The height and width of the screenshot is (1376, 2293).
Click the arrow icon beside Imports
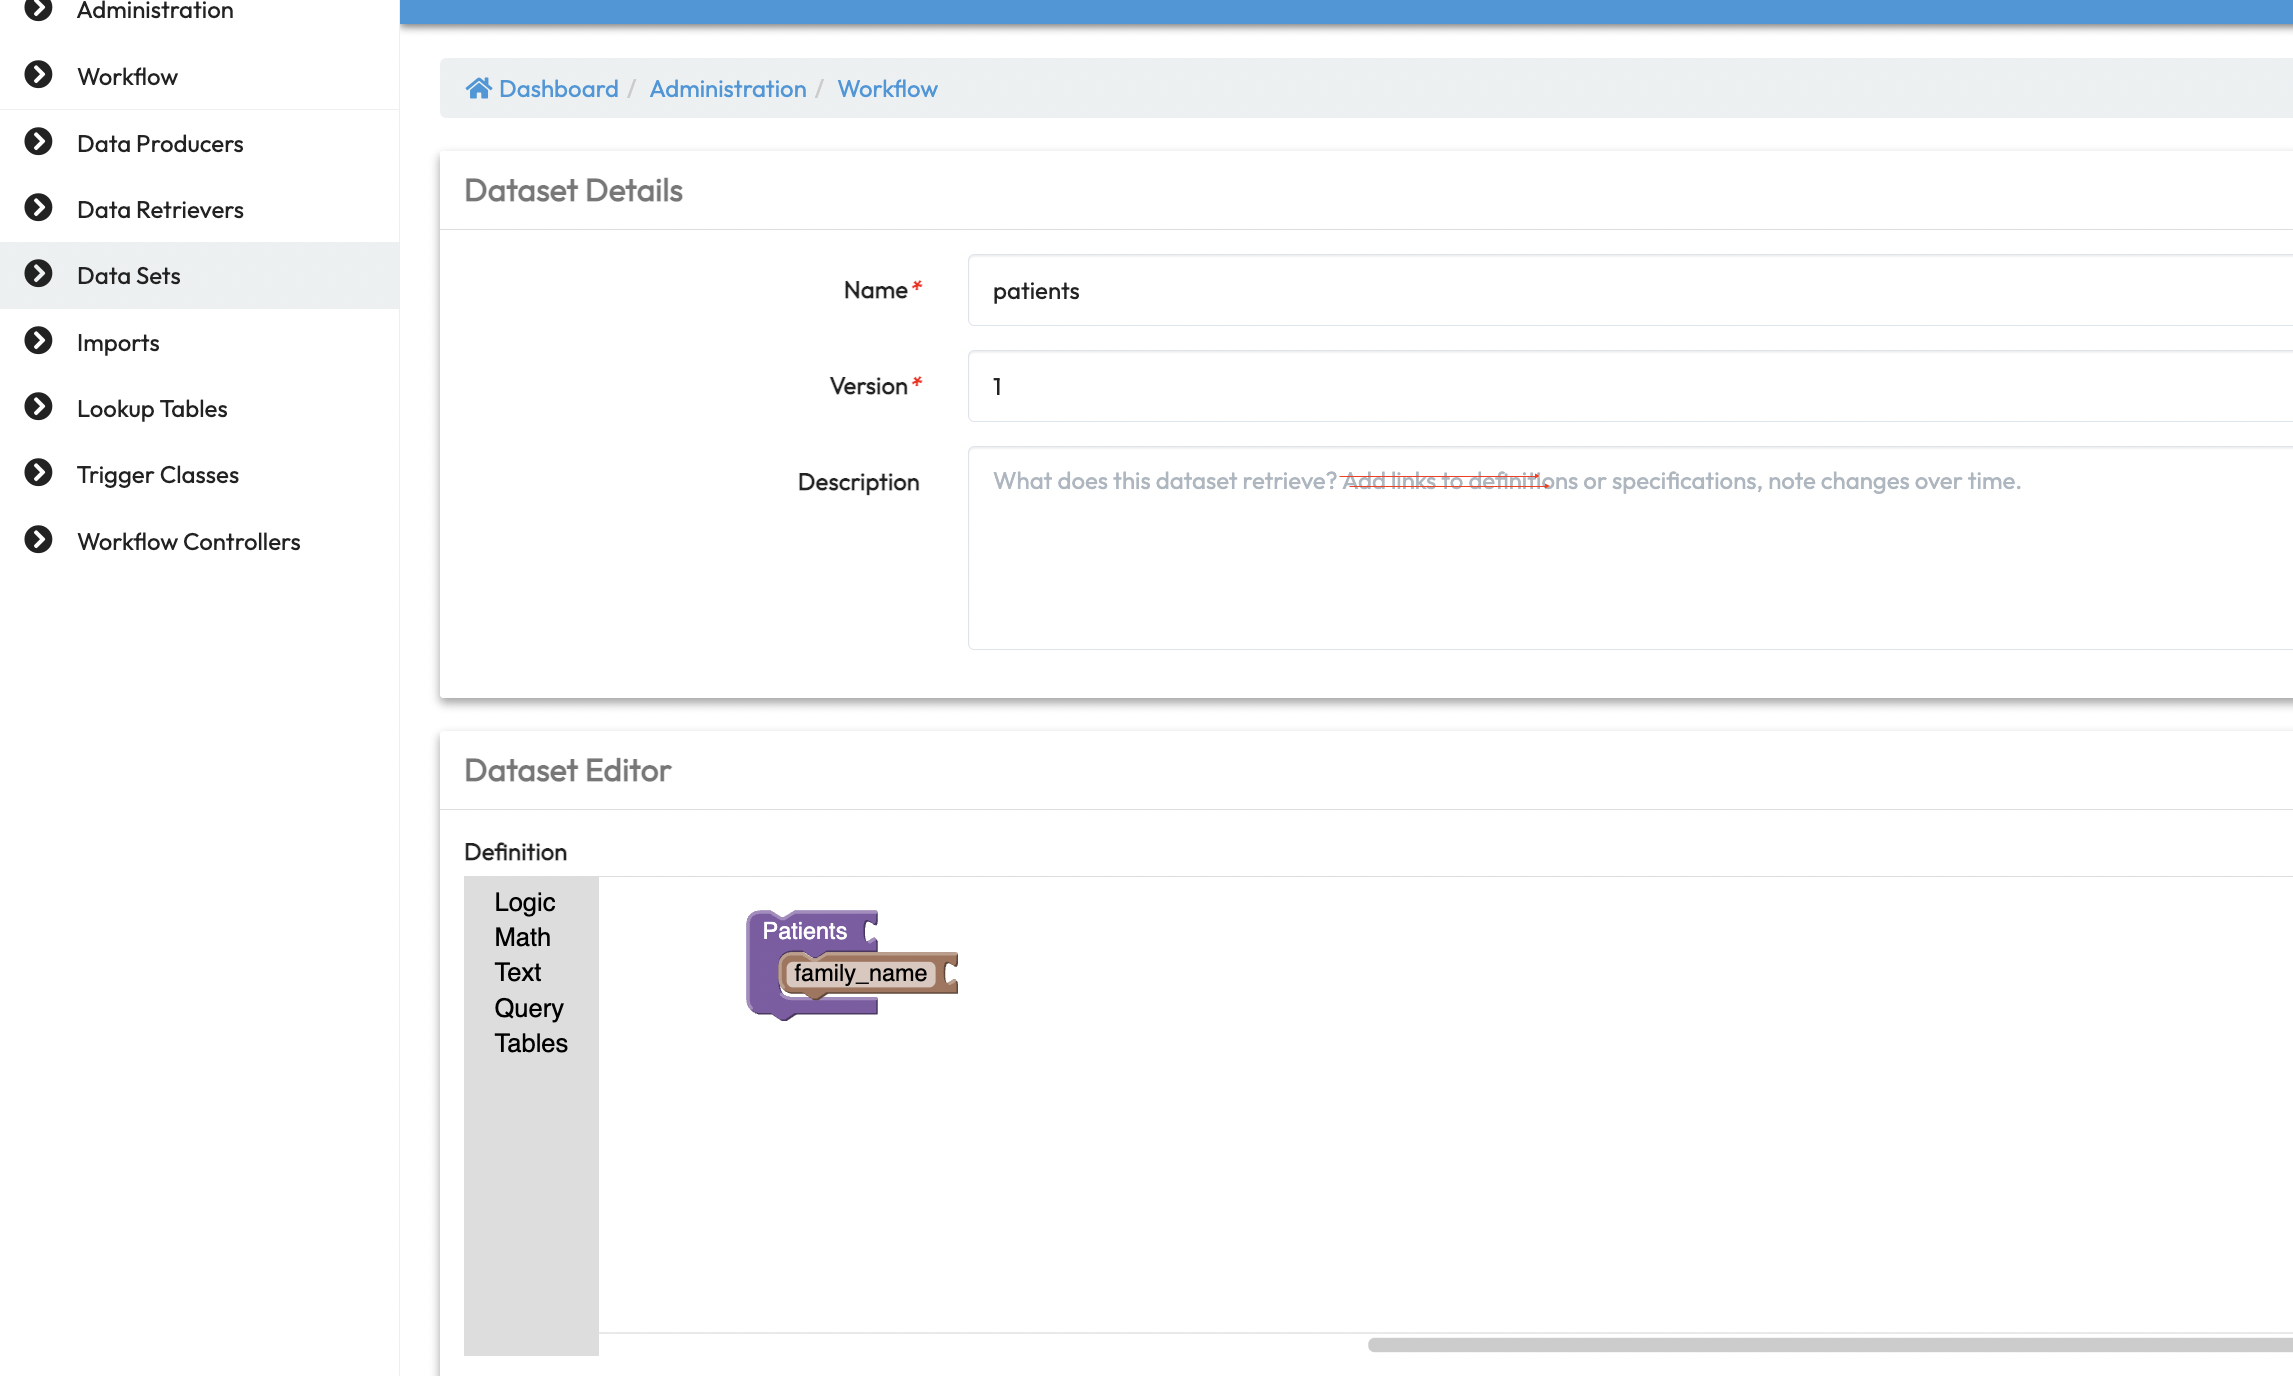[x=38, y=341]
